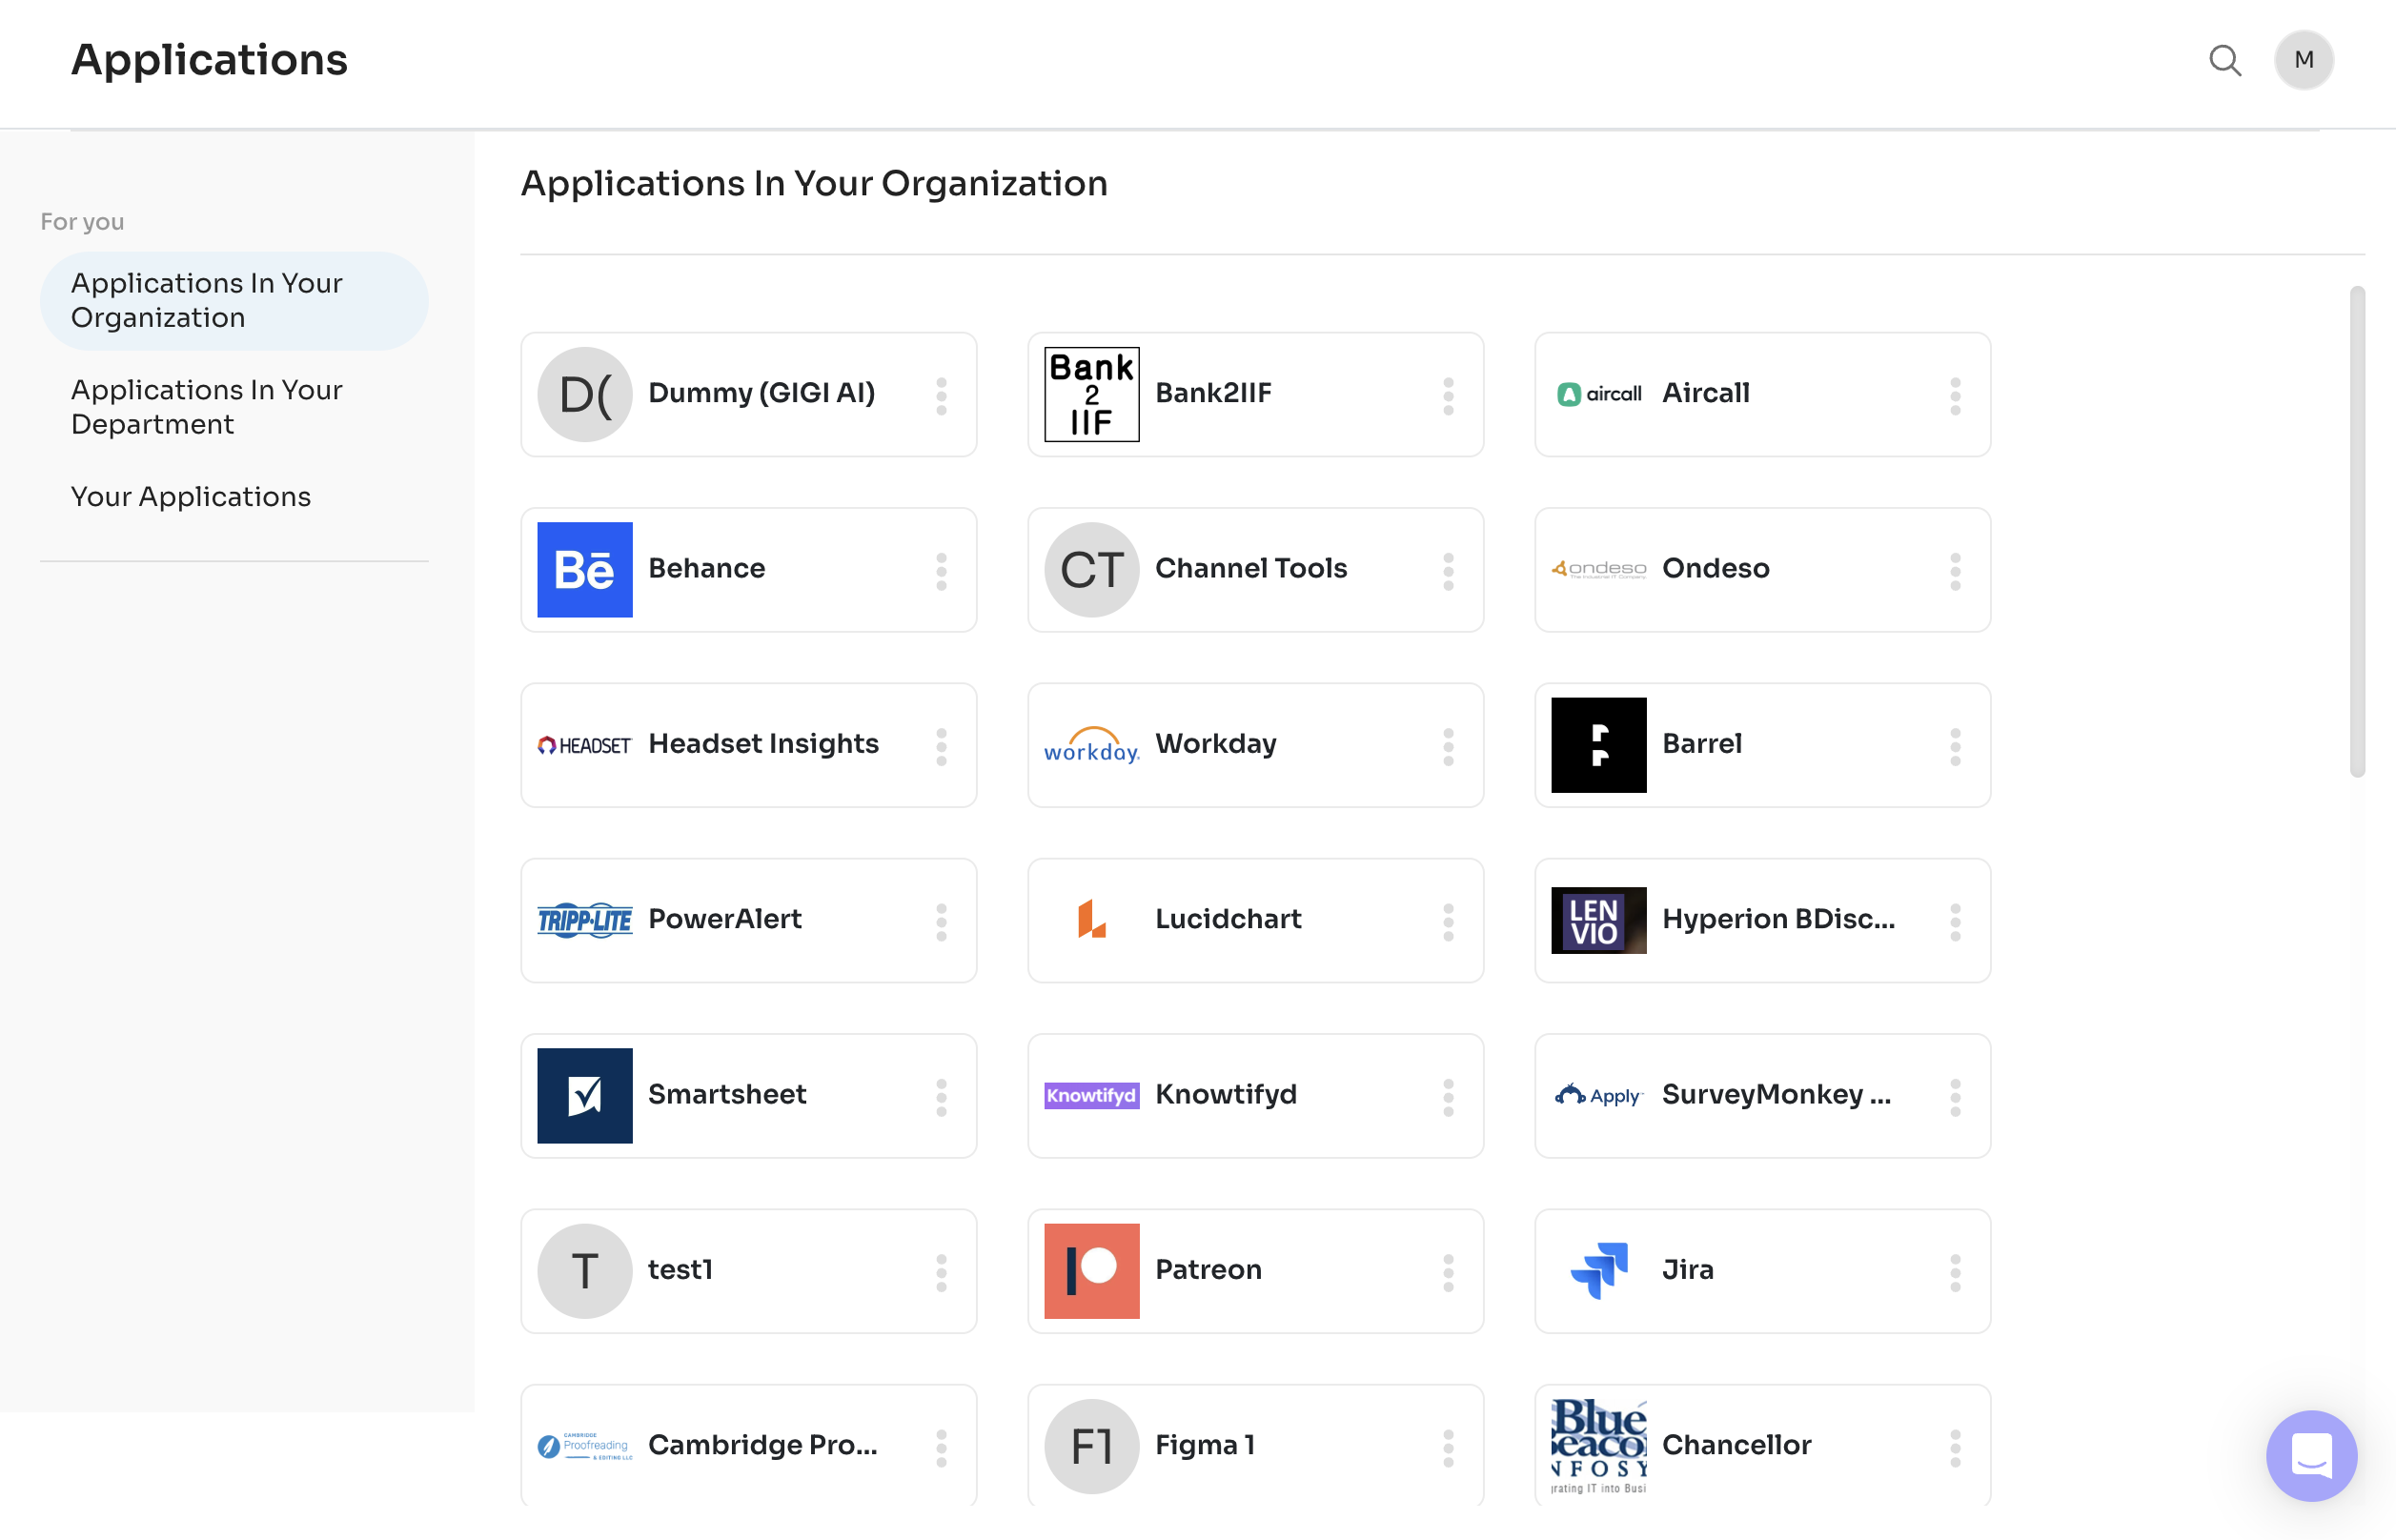Click the Figma 1 application name
The height and width of the screenshot is (1540, 2396).
click(1204, 1444)
